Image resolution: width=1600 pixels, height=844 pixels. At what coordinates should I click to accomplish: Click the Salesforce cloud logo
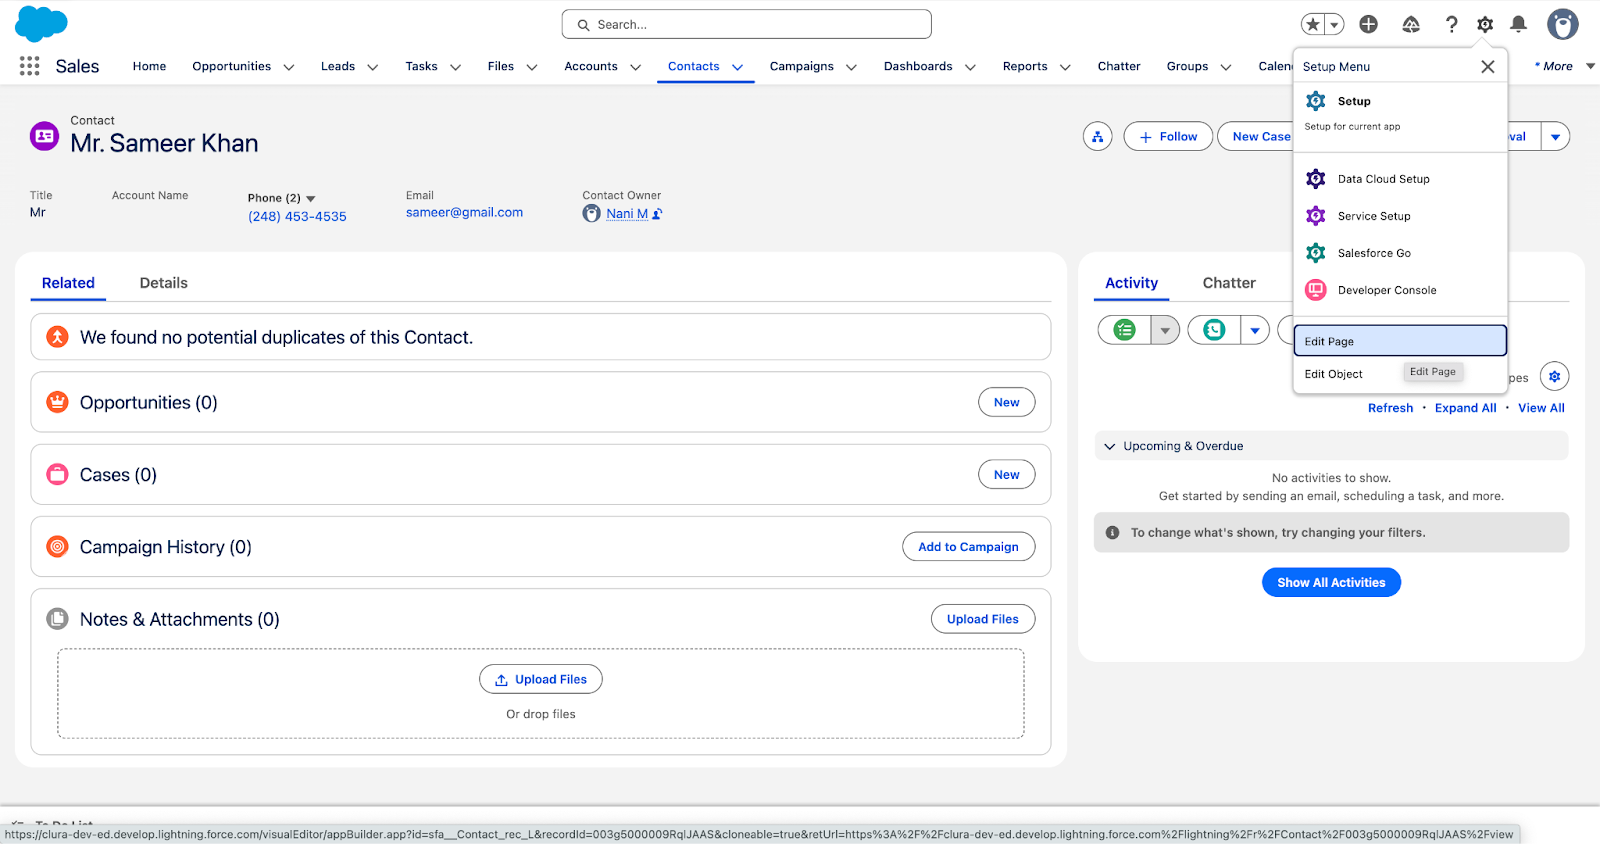41,24
